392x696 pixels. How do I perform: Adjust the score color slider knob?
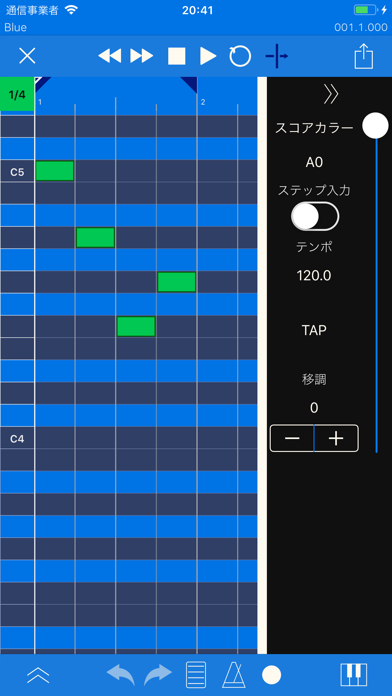click(376, 126)
